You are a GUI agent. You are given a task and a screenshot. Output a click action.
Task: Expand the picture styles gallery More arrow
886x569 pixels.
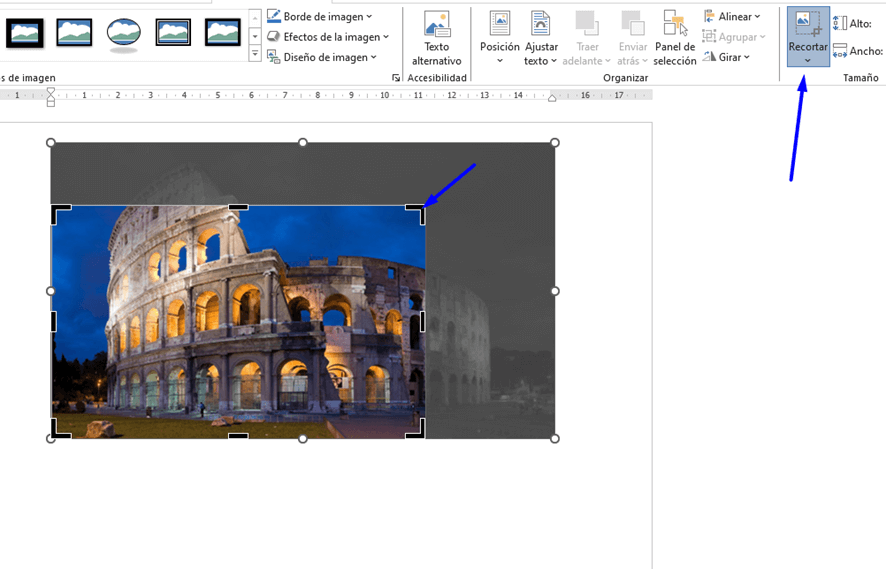point(255,54)
